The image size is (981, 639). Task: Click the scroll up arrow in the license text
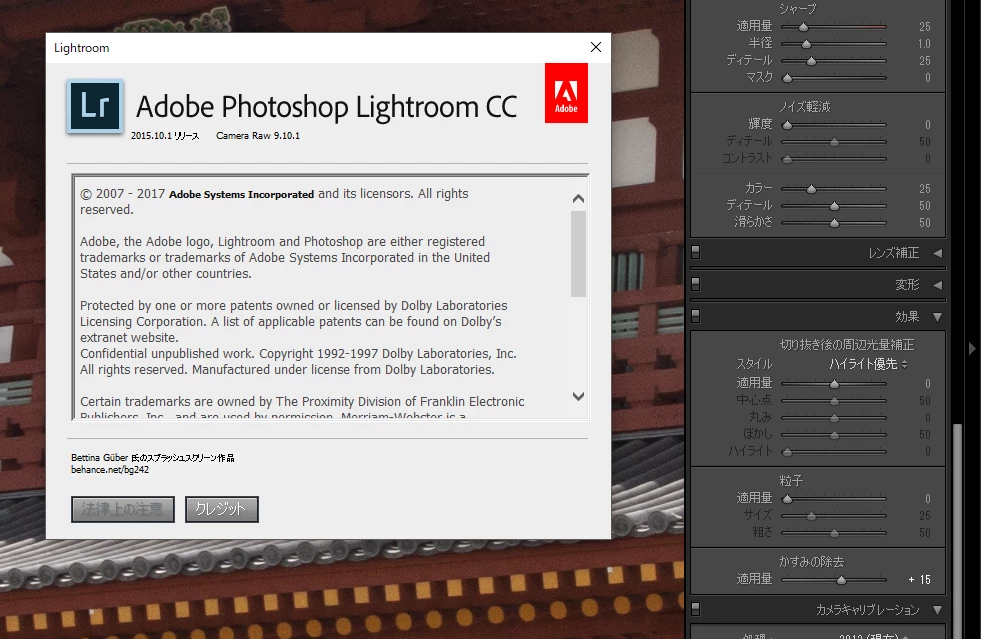[579, 198]
